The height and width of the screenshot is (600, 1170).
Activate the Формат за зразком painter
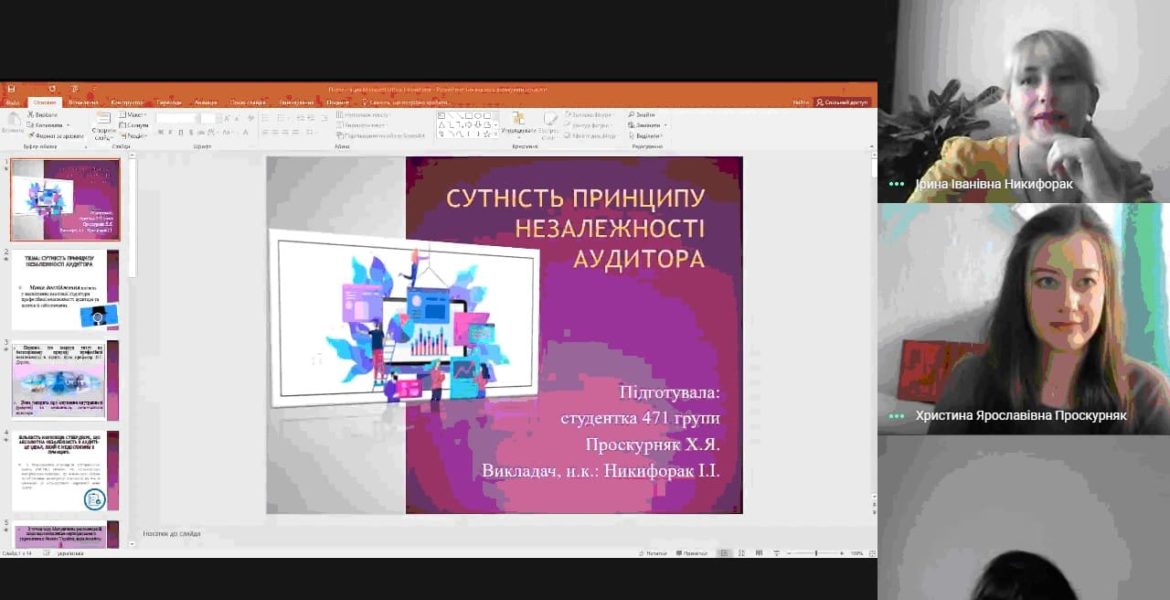click(x=56, y=136)
